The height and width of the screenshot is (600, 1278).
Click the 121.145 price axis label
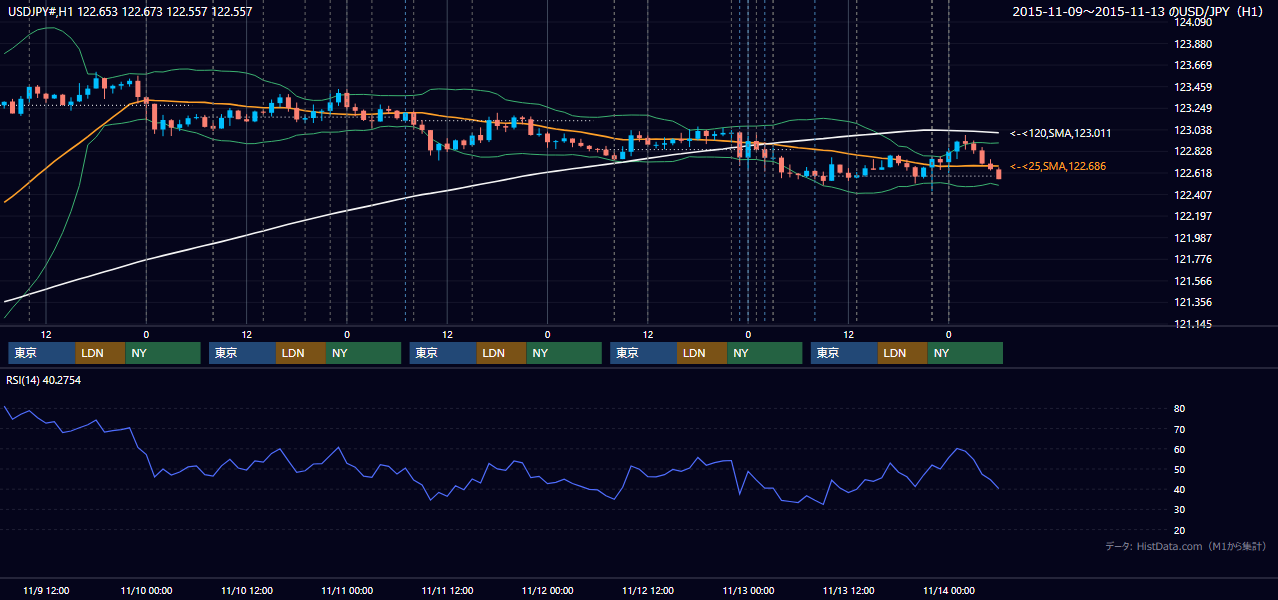[x=1193, y=324]
